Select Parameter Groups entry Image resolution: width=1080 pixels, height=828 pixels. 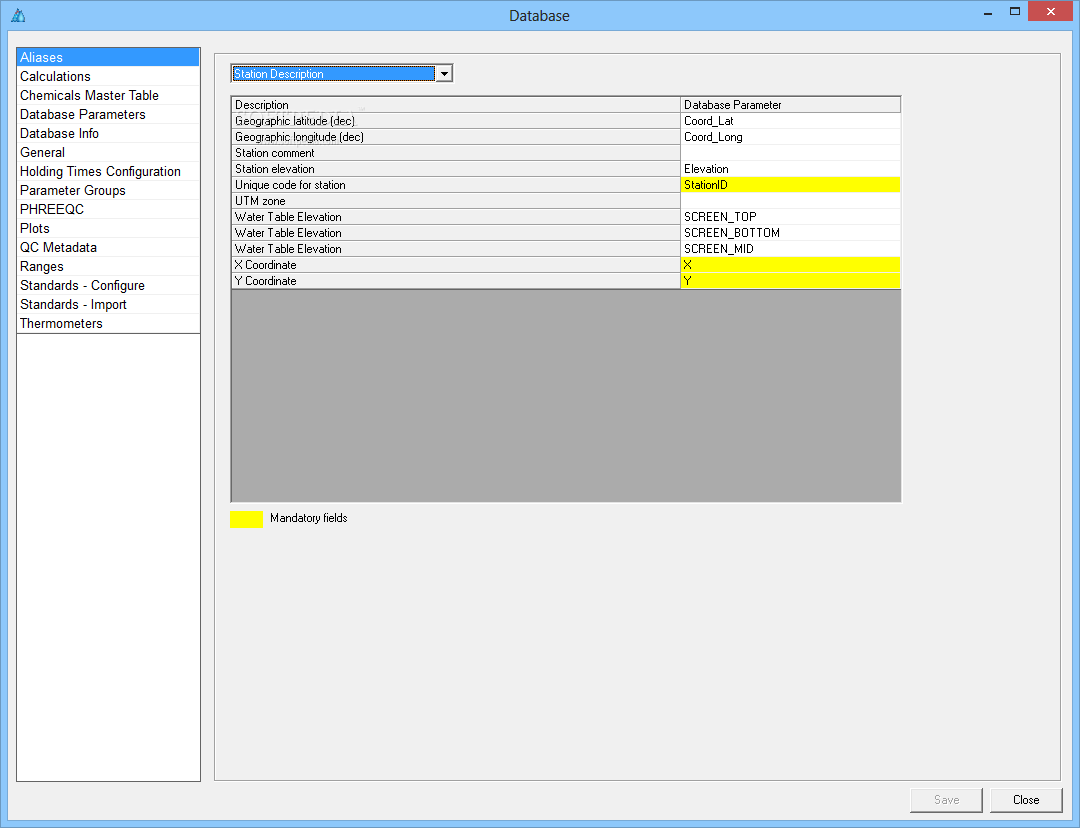click(x=108, y=190)
